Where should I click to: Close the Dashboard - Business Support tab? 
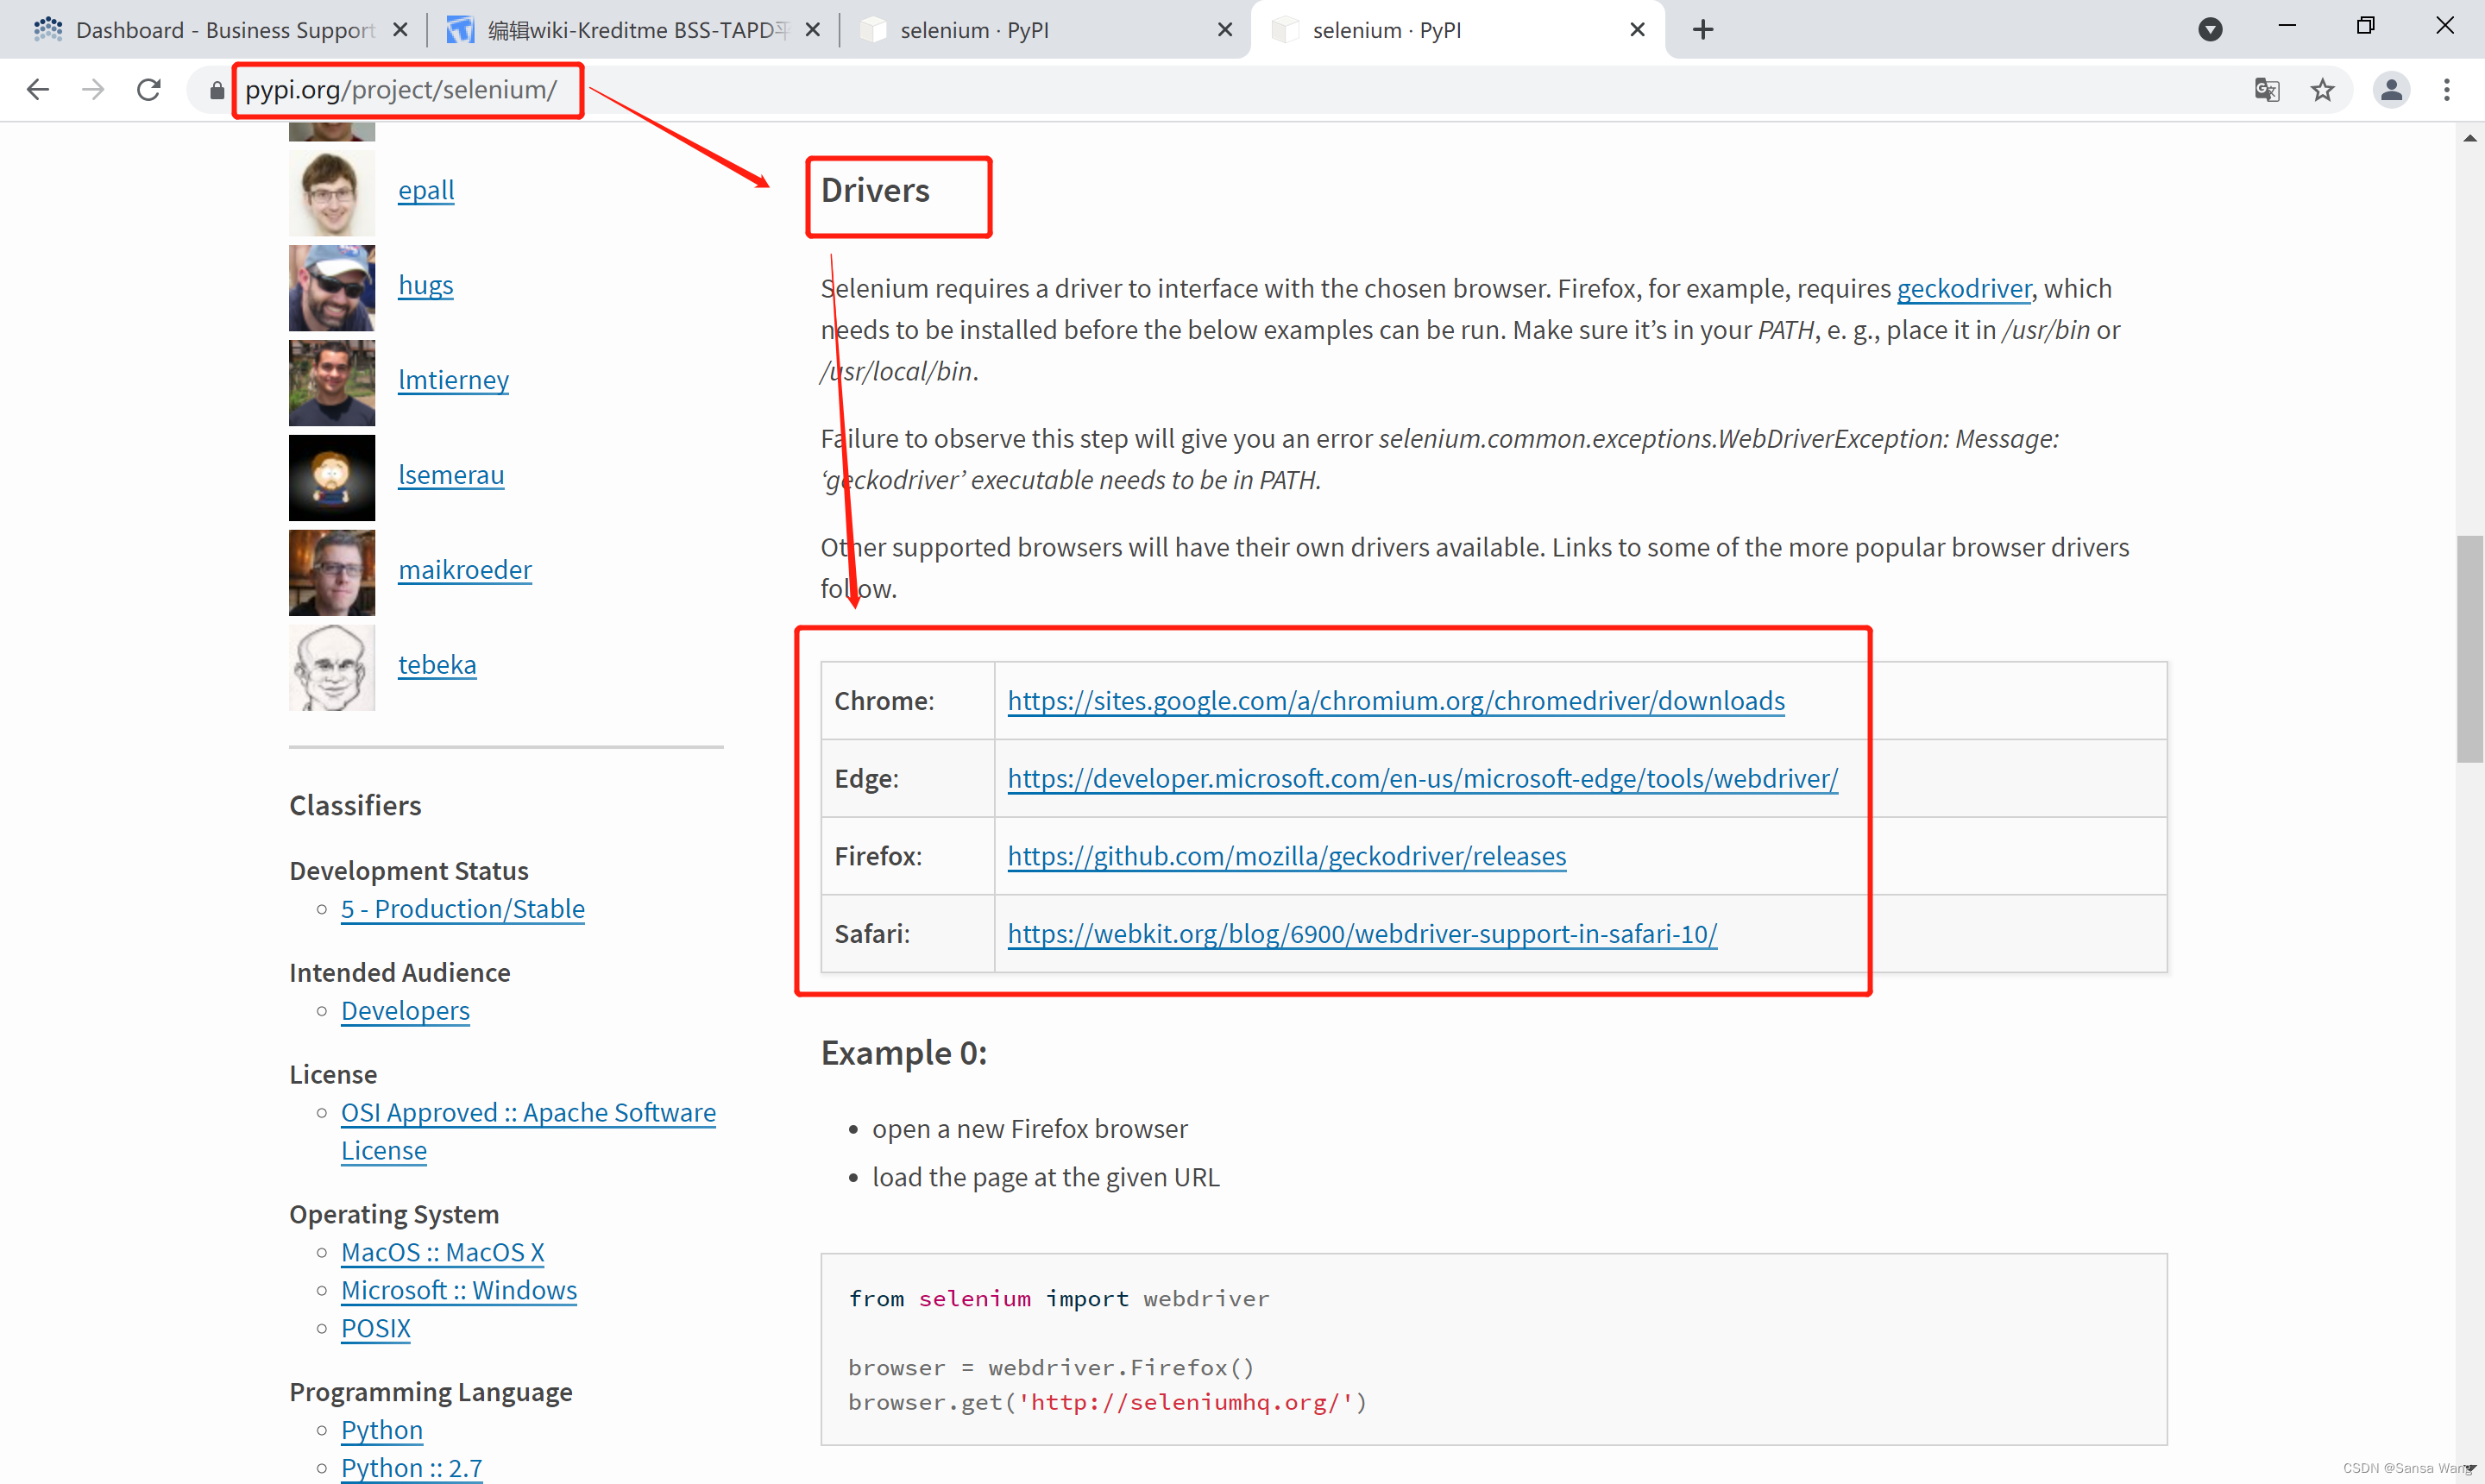coord(400,30)
